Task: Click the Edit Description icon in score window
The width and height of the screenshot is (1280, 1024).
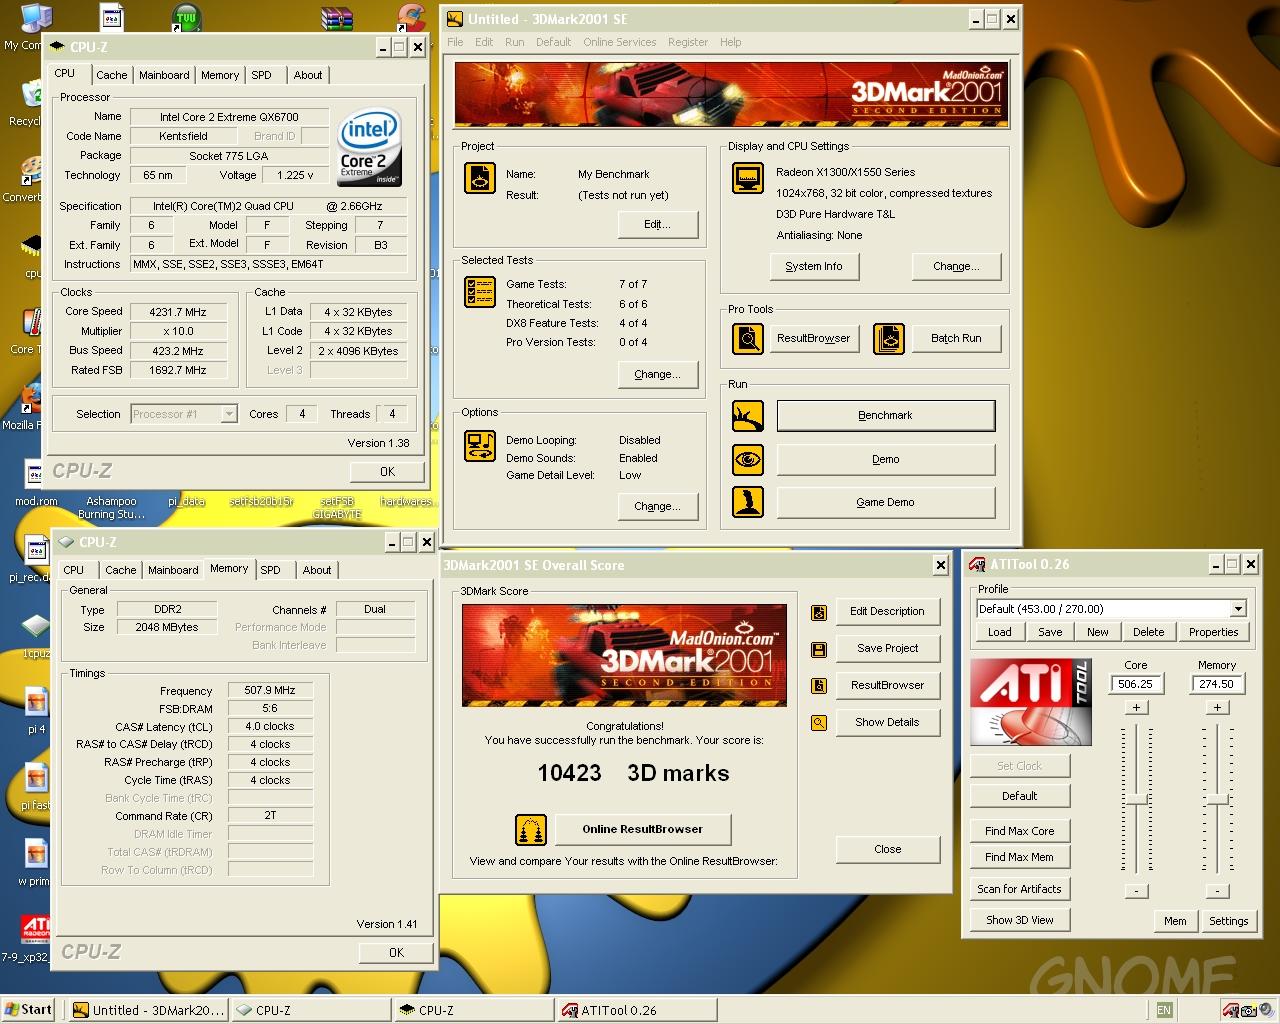Action: point(819,612)
